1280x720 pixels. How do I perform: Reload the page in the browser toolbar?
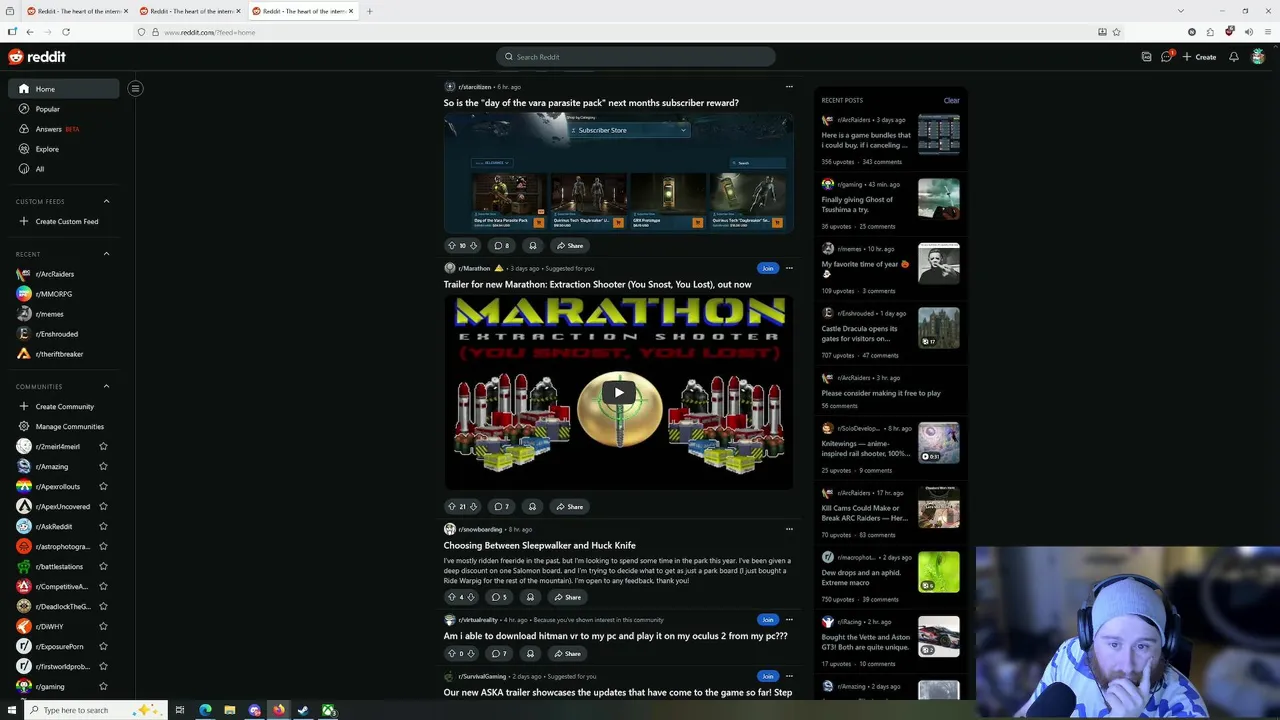click(x=67, y=32)
